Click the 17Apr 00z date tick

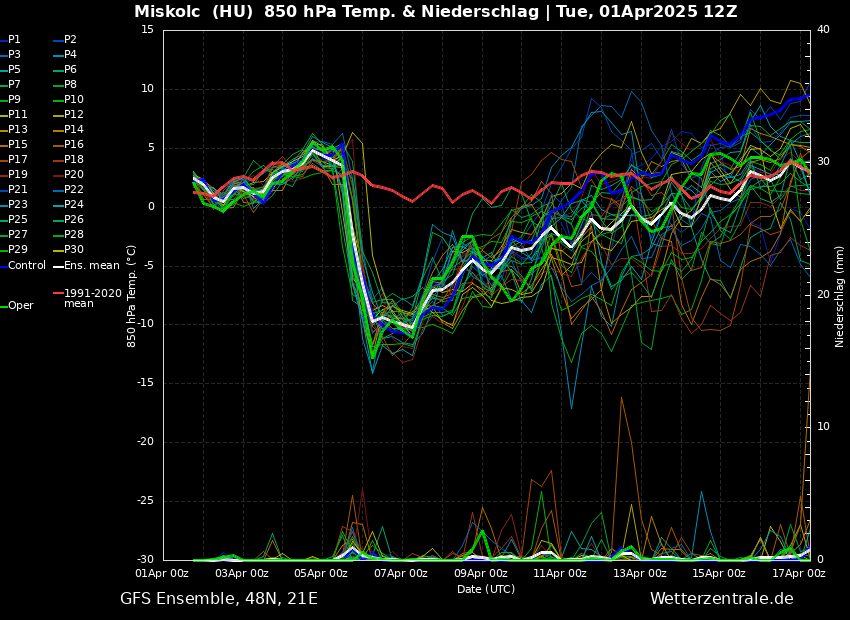(799, 574)
